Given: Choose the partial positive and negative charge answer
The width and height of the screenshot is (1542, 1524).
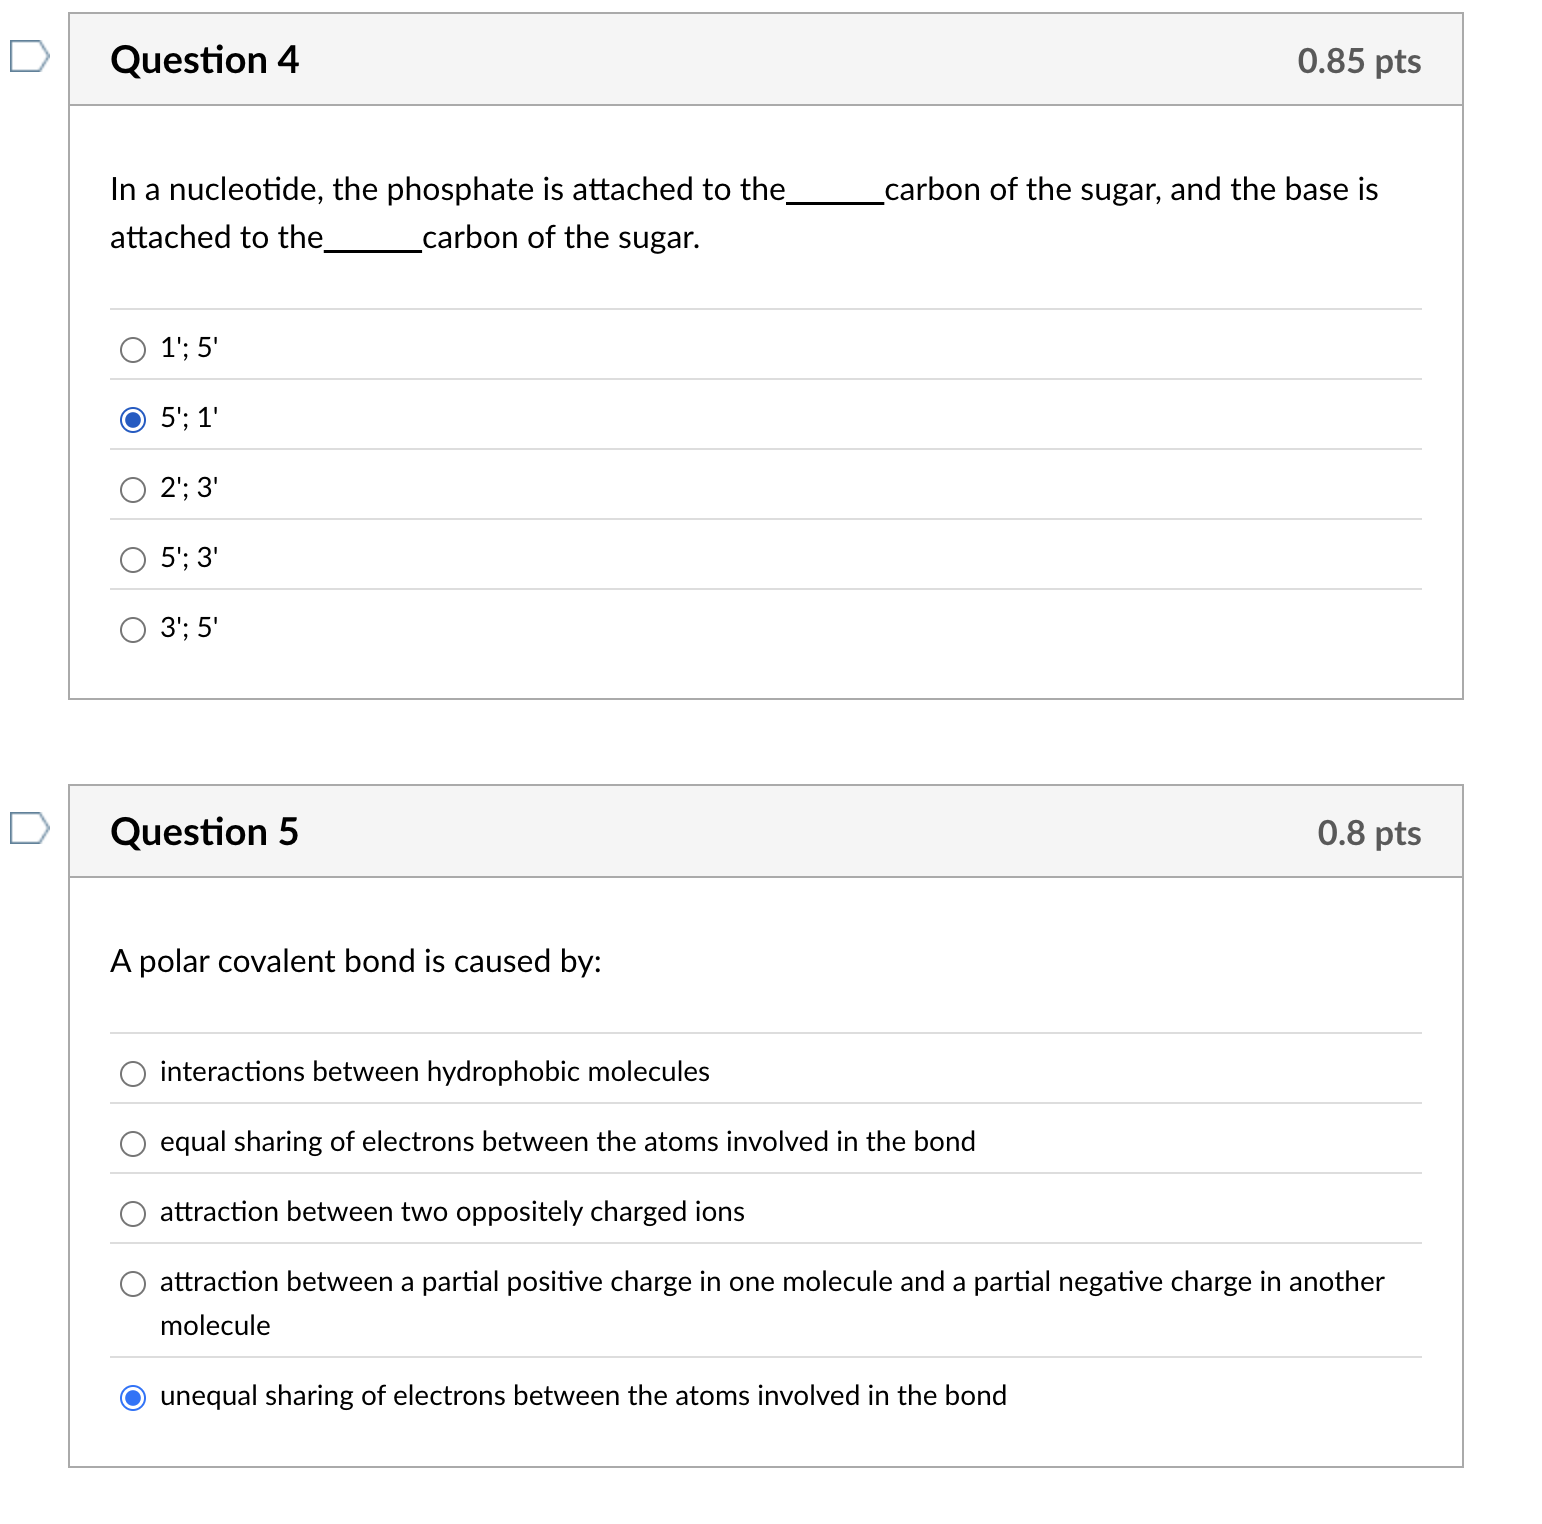Looking at the screenshot, I should (132, 1283).
